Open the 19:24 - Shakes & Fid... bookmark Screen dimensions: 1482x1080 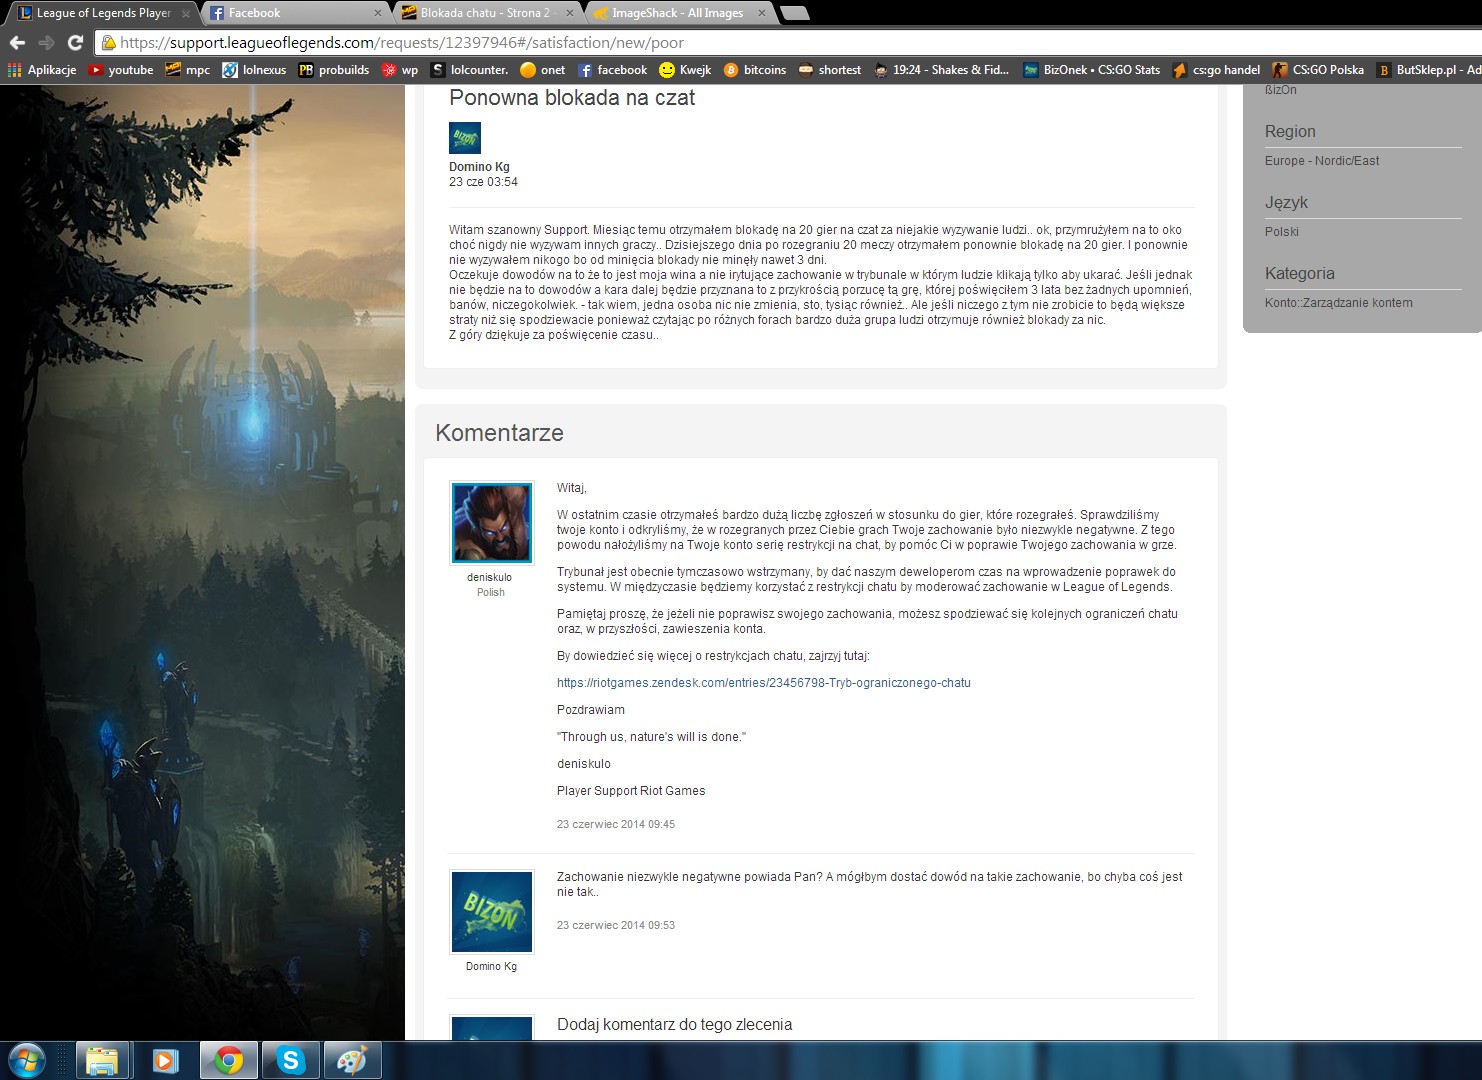(941, 70)
